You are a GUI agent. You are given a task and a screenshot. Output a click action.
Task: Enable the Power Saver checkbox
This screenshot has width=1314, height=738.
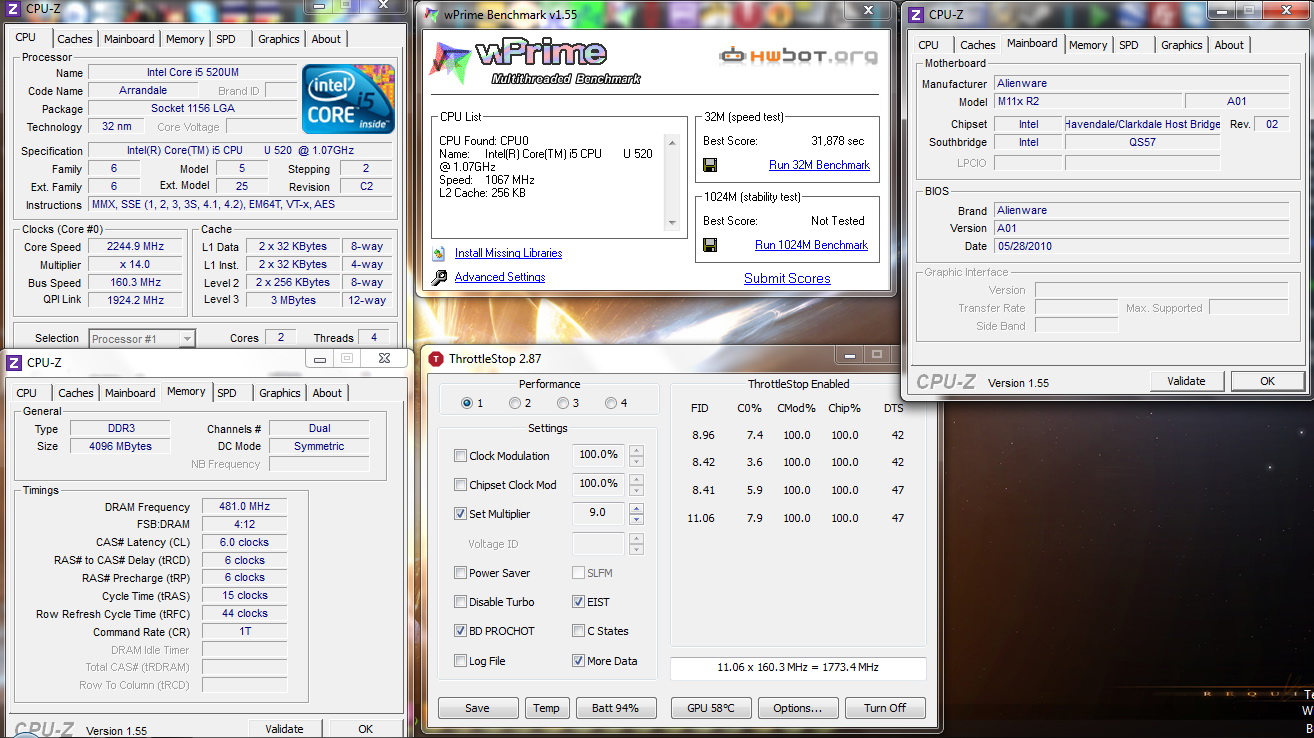coord(460,573)
